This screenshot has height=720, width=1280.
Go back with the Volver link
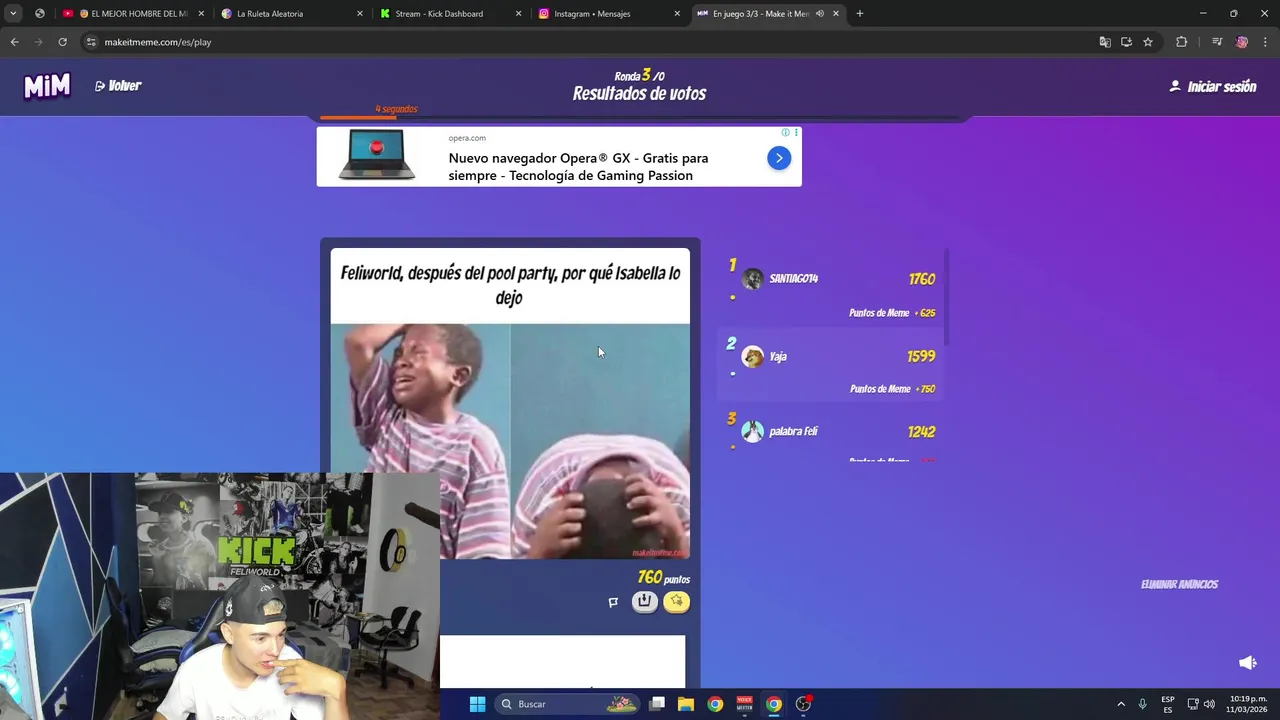pyautogui.click(x=118, y=86)
